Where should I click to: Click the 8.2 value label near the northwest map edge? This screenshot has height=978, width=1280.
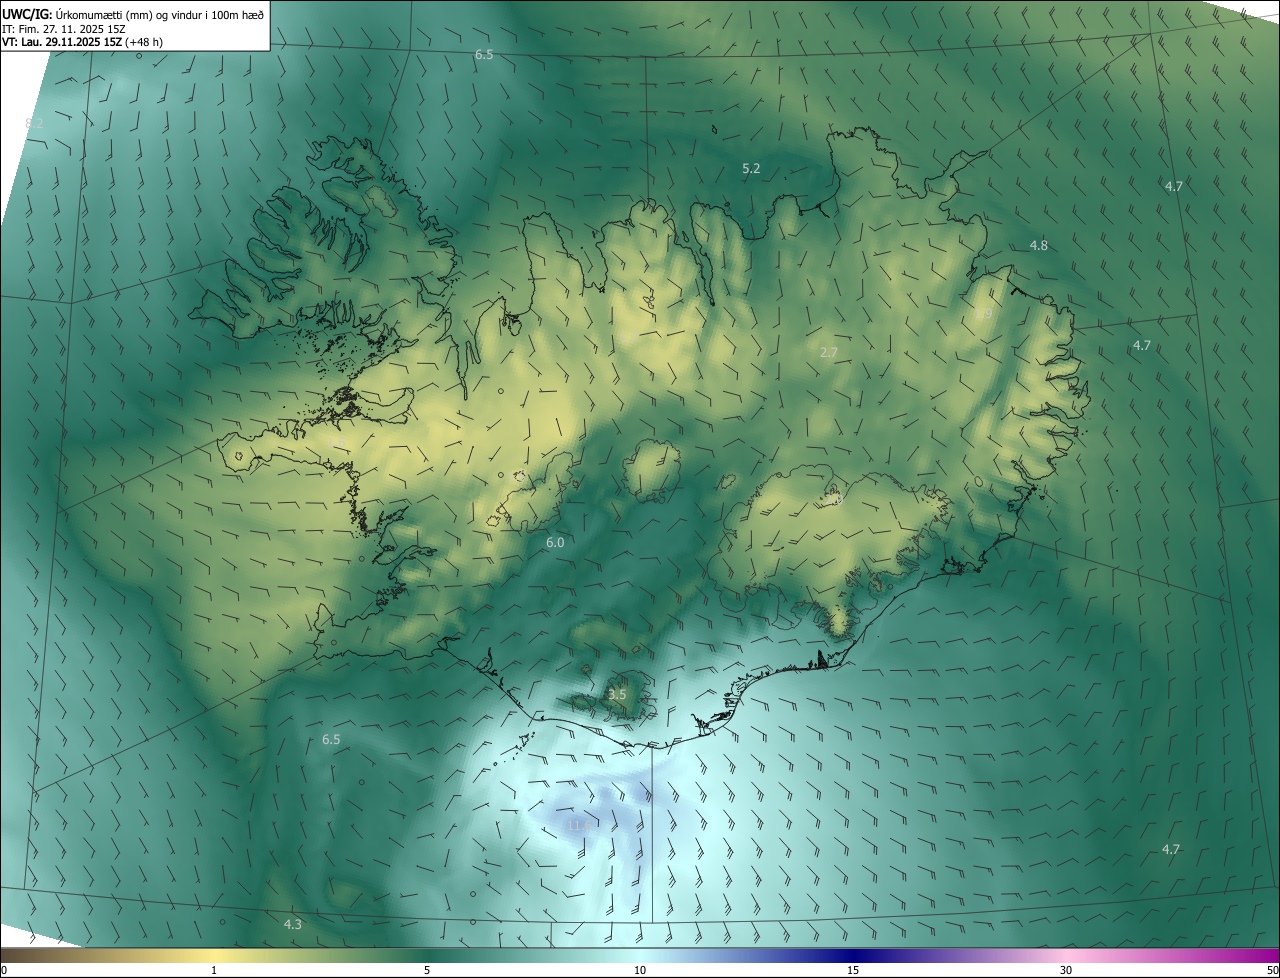(34, 123)
